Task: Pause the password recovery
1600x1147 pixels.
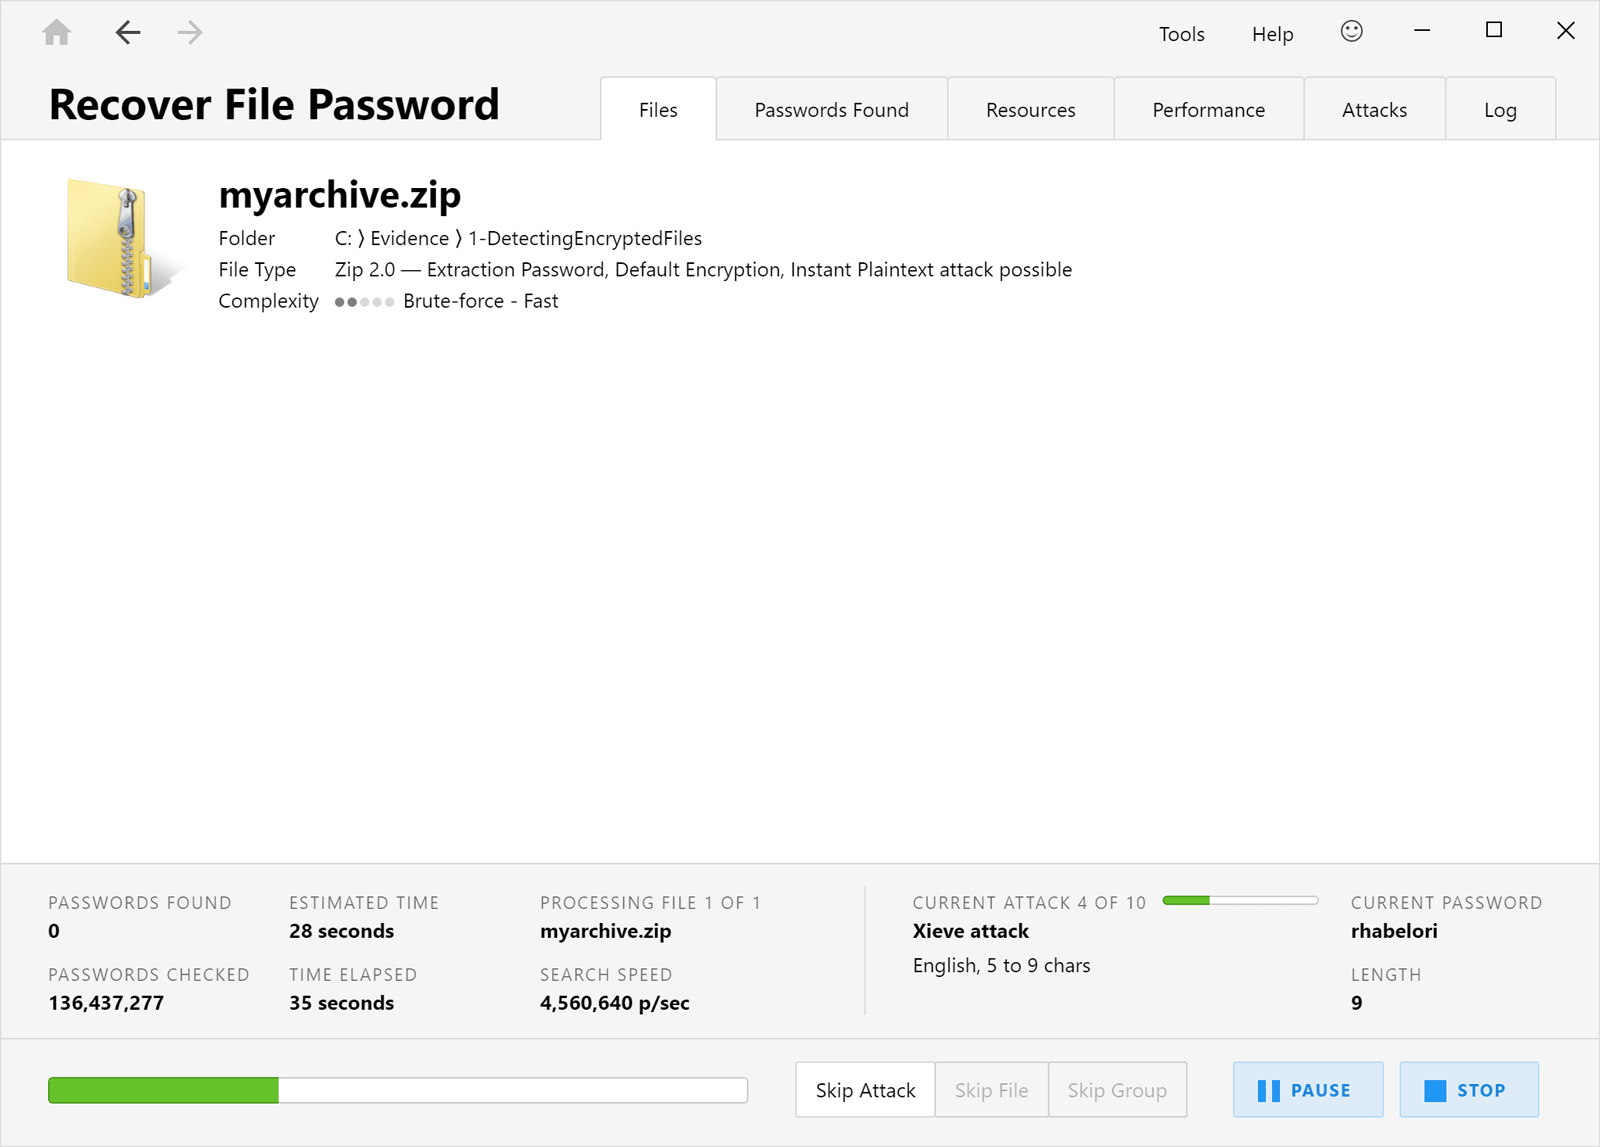Action: (x=1307, y=1090)
